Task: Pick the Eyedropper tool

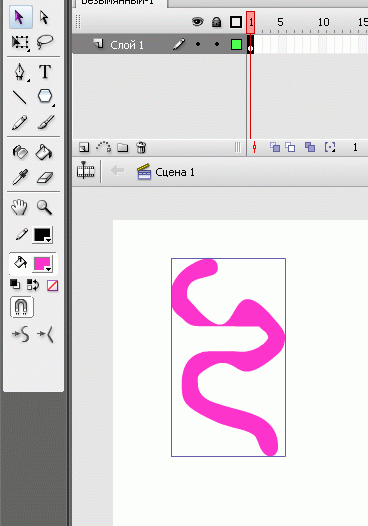Action: [x=20, y=177]
